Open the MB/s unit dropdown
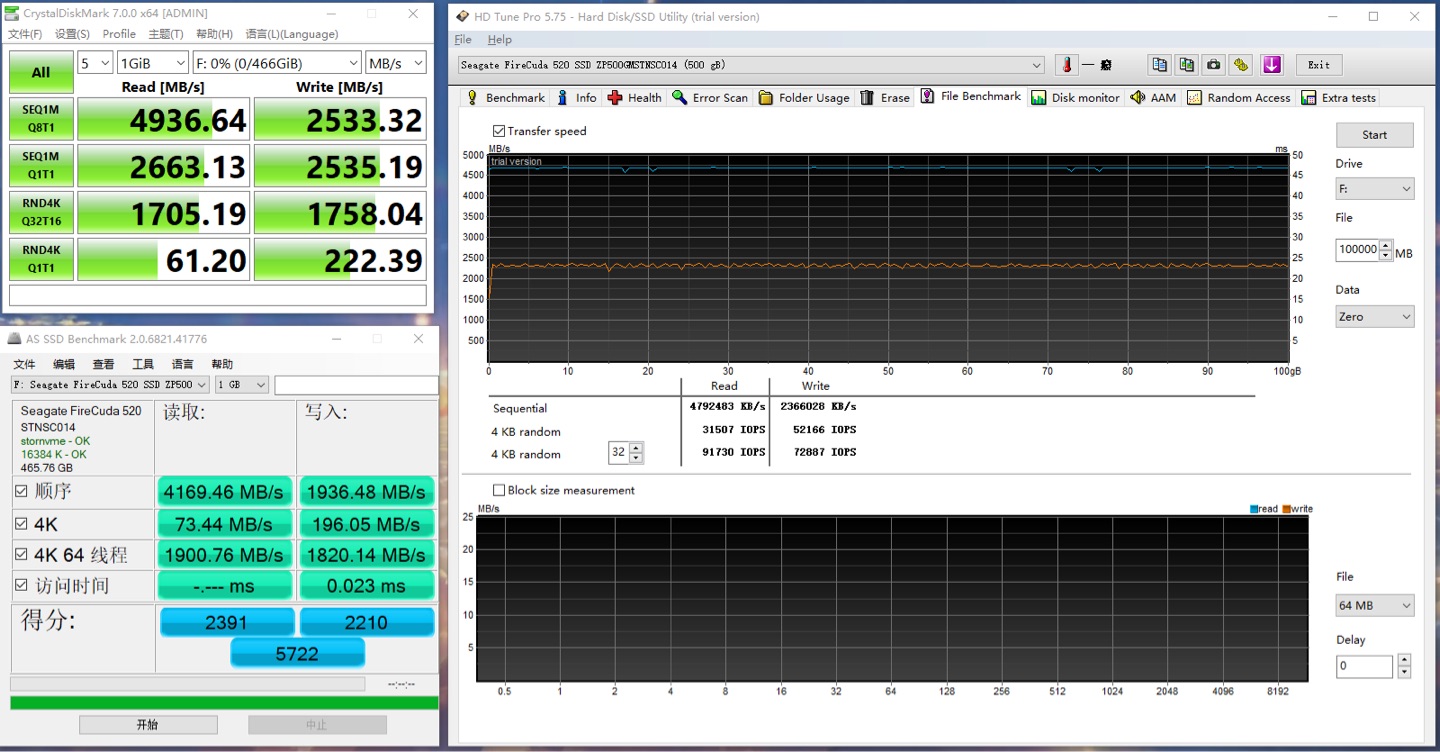1440x752 pixels. (395, 63)
